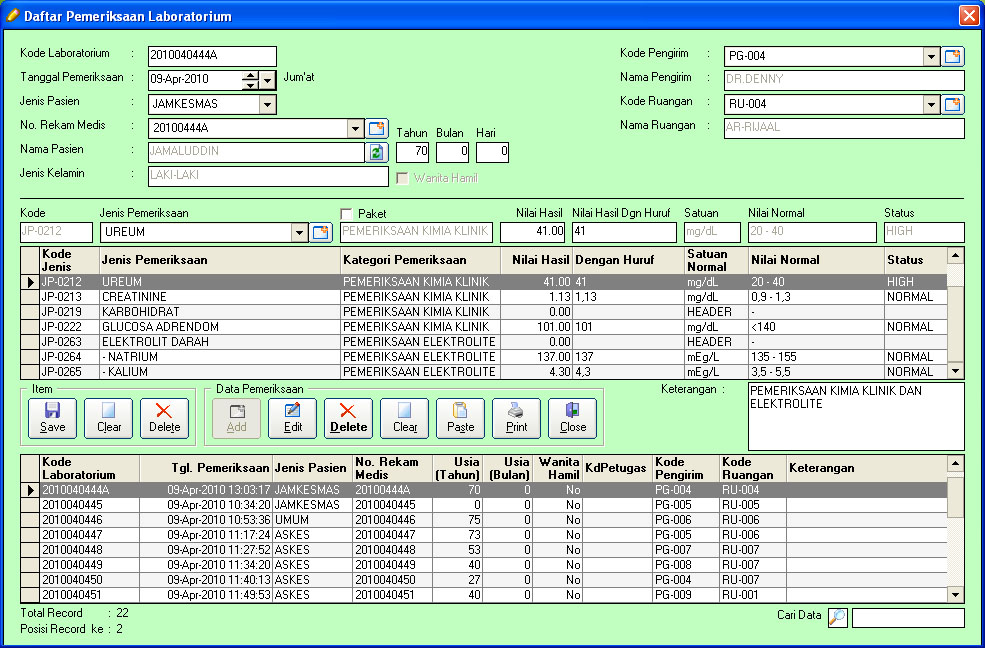985x648 pixels.
Task: Refresh patient name with green arrow icon
Action: click(376, 152)
